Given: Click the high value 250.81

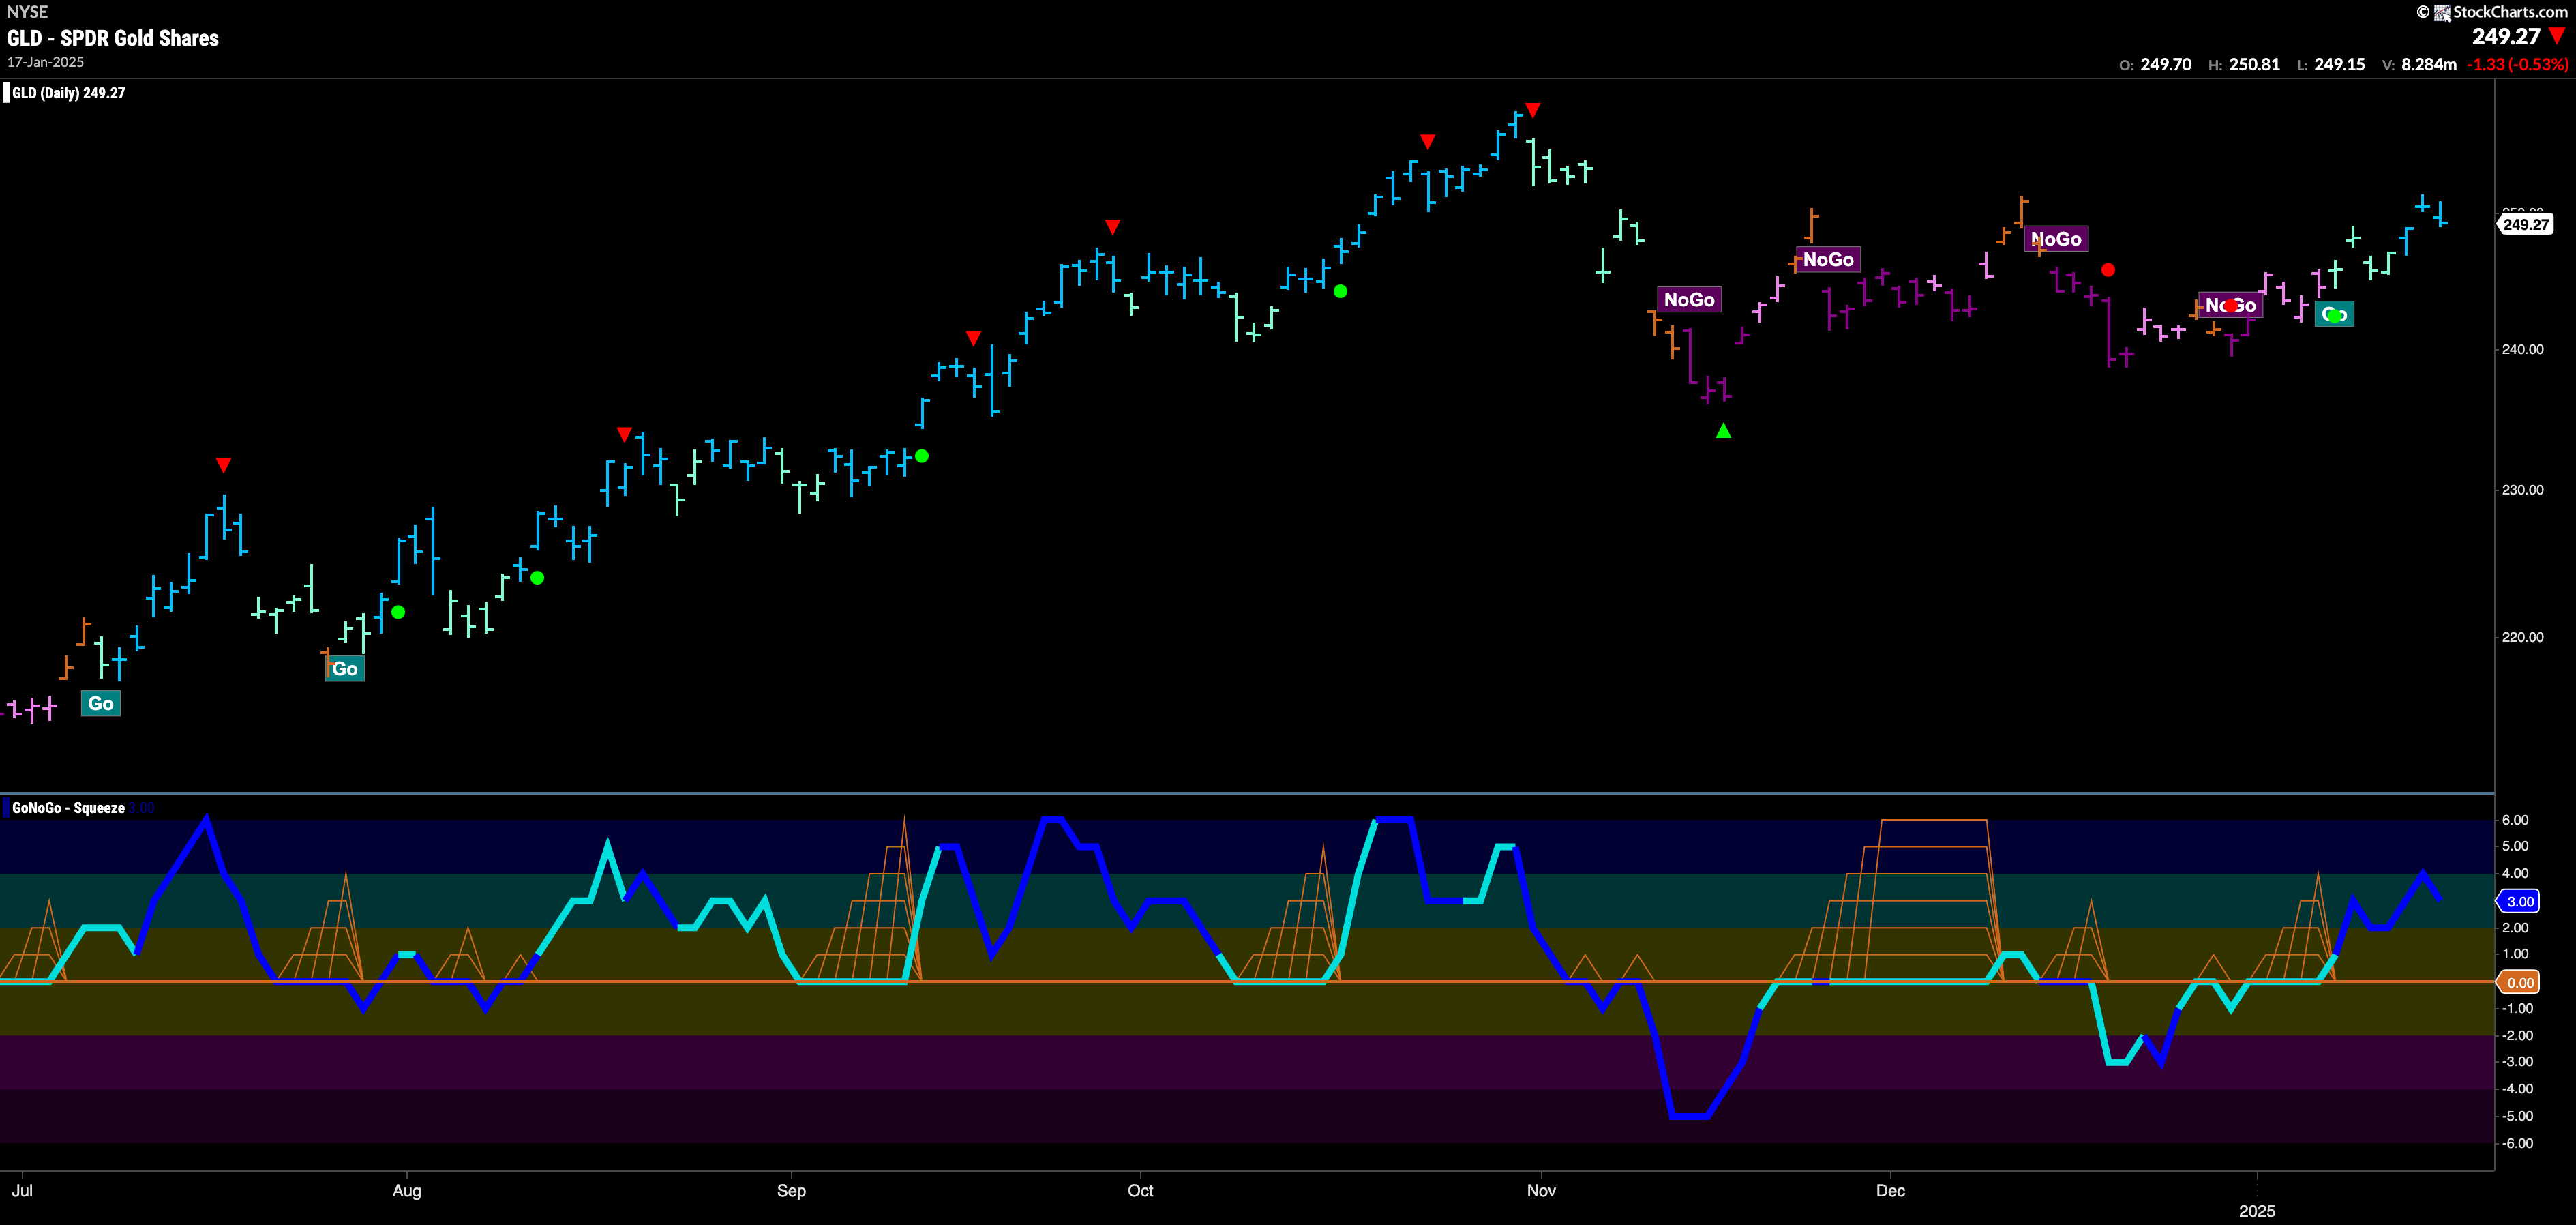Looking at the screenshot, I should (x=2255, y=64).
